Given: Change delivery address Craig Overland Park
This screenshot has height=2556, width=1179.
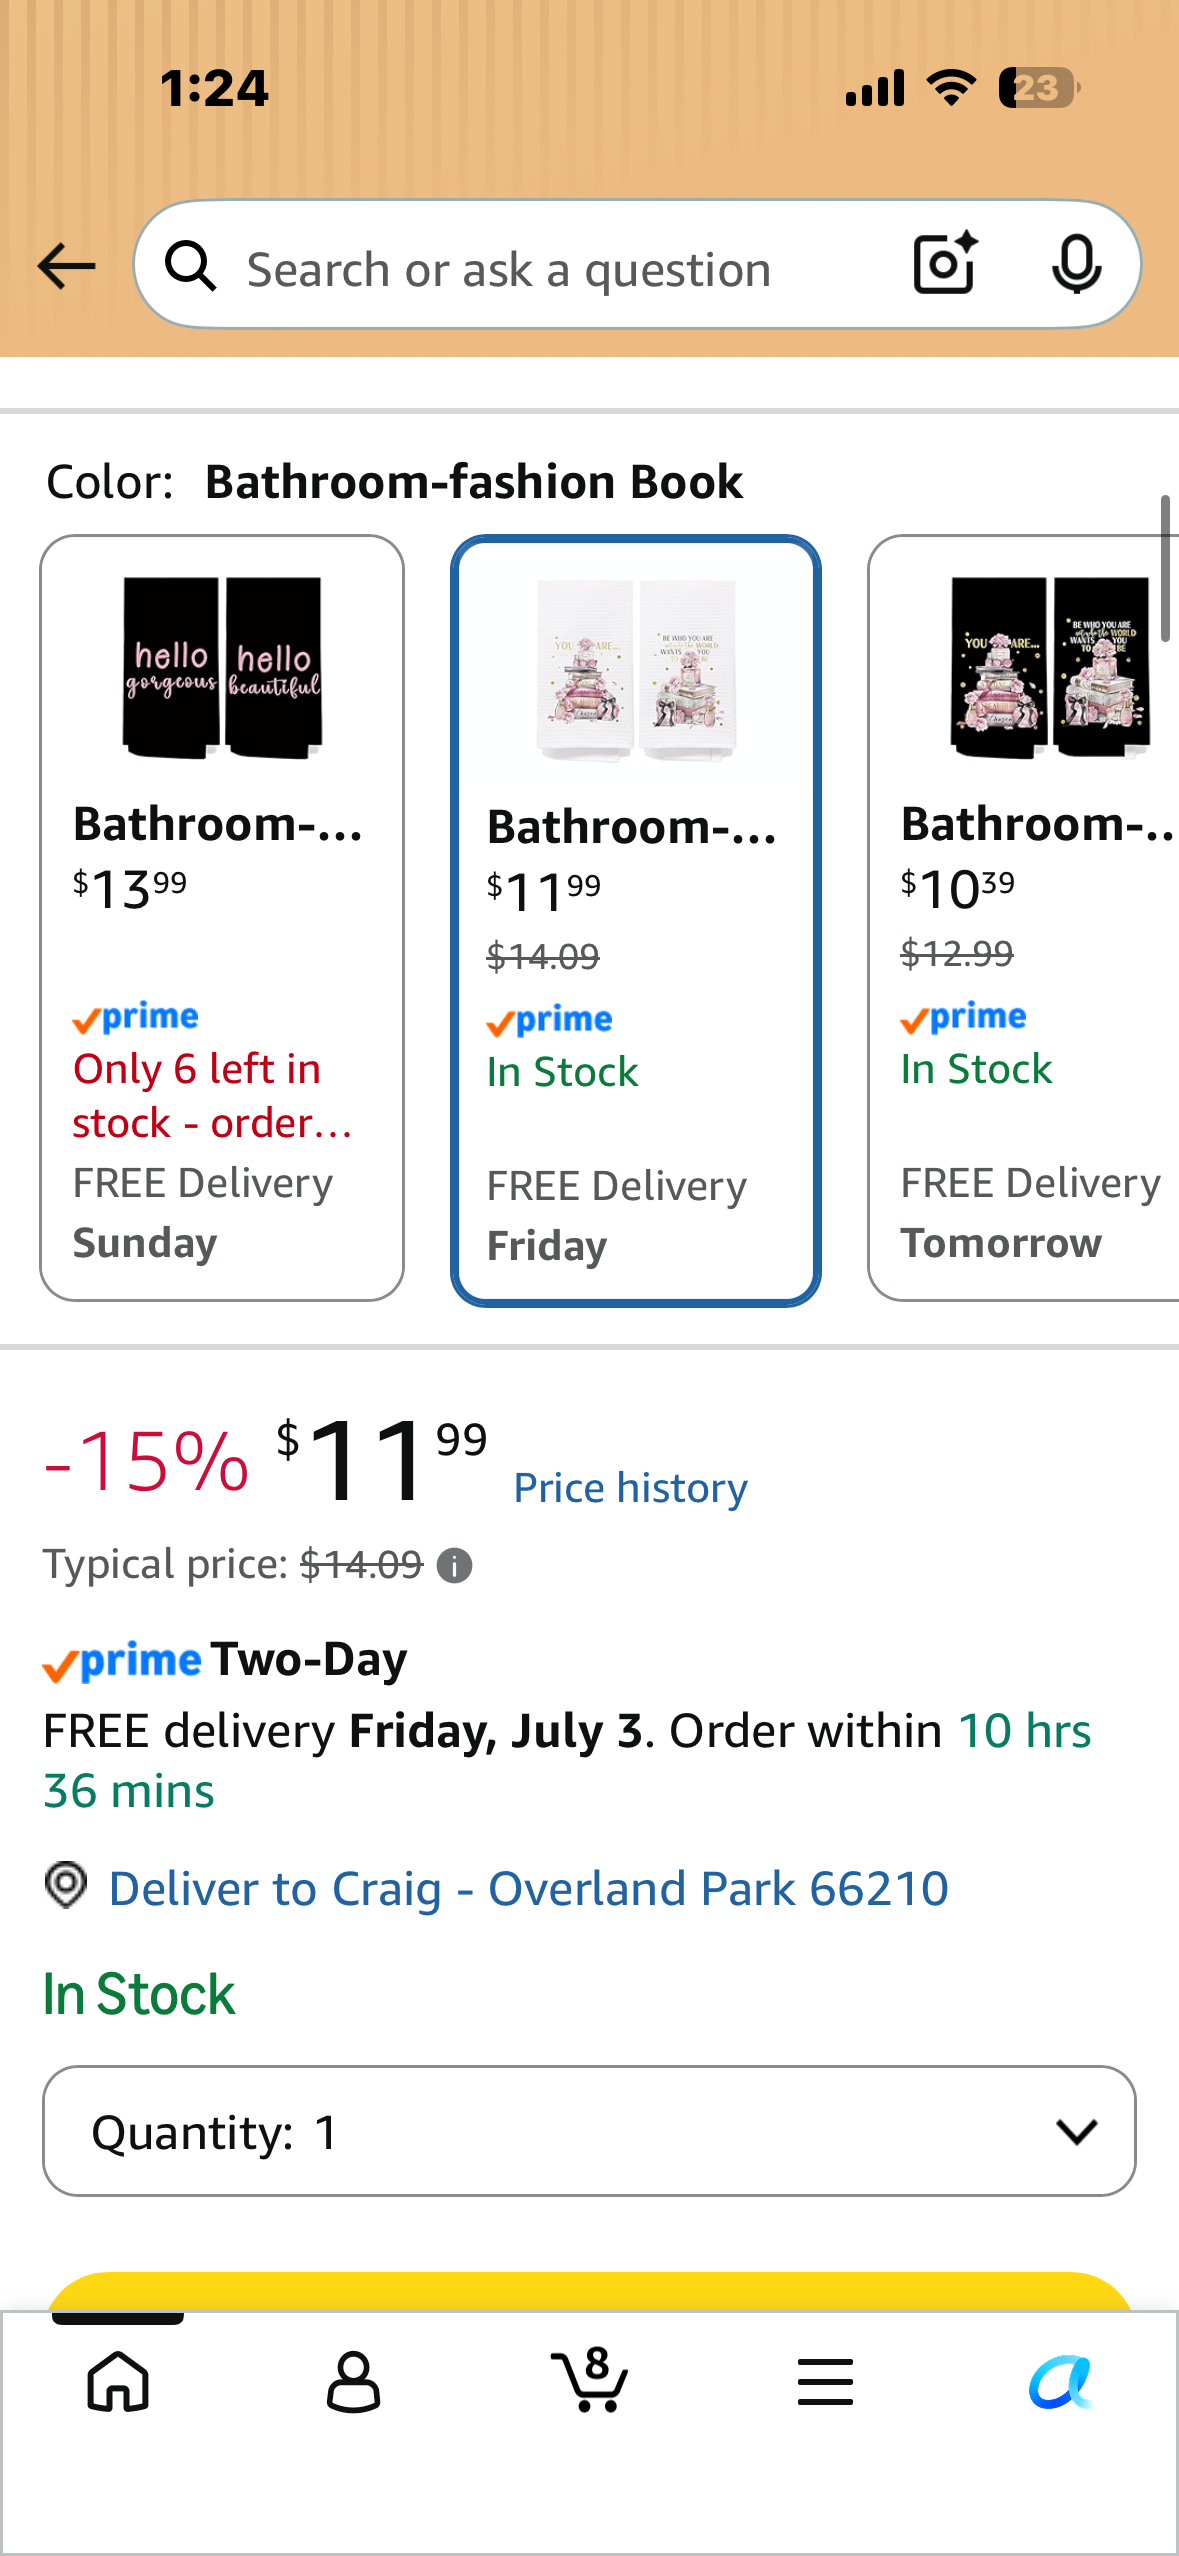Looking at the screenshot, I should coord(528,1888).
